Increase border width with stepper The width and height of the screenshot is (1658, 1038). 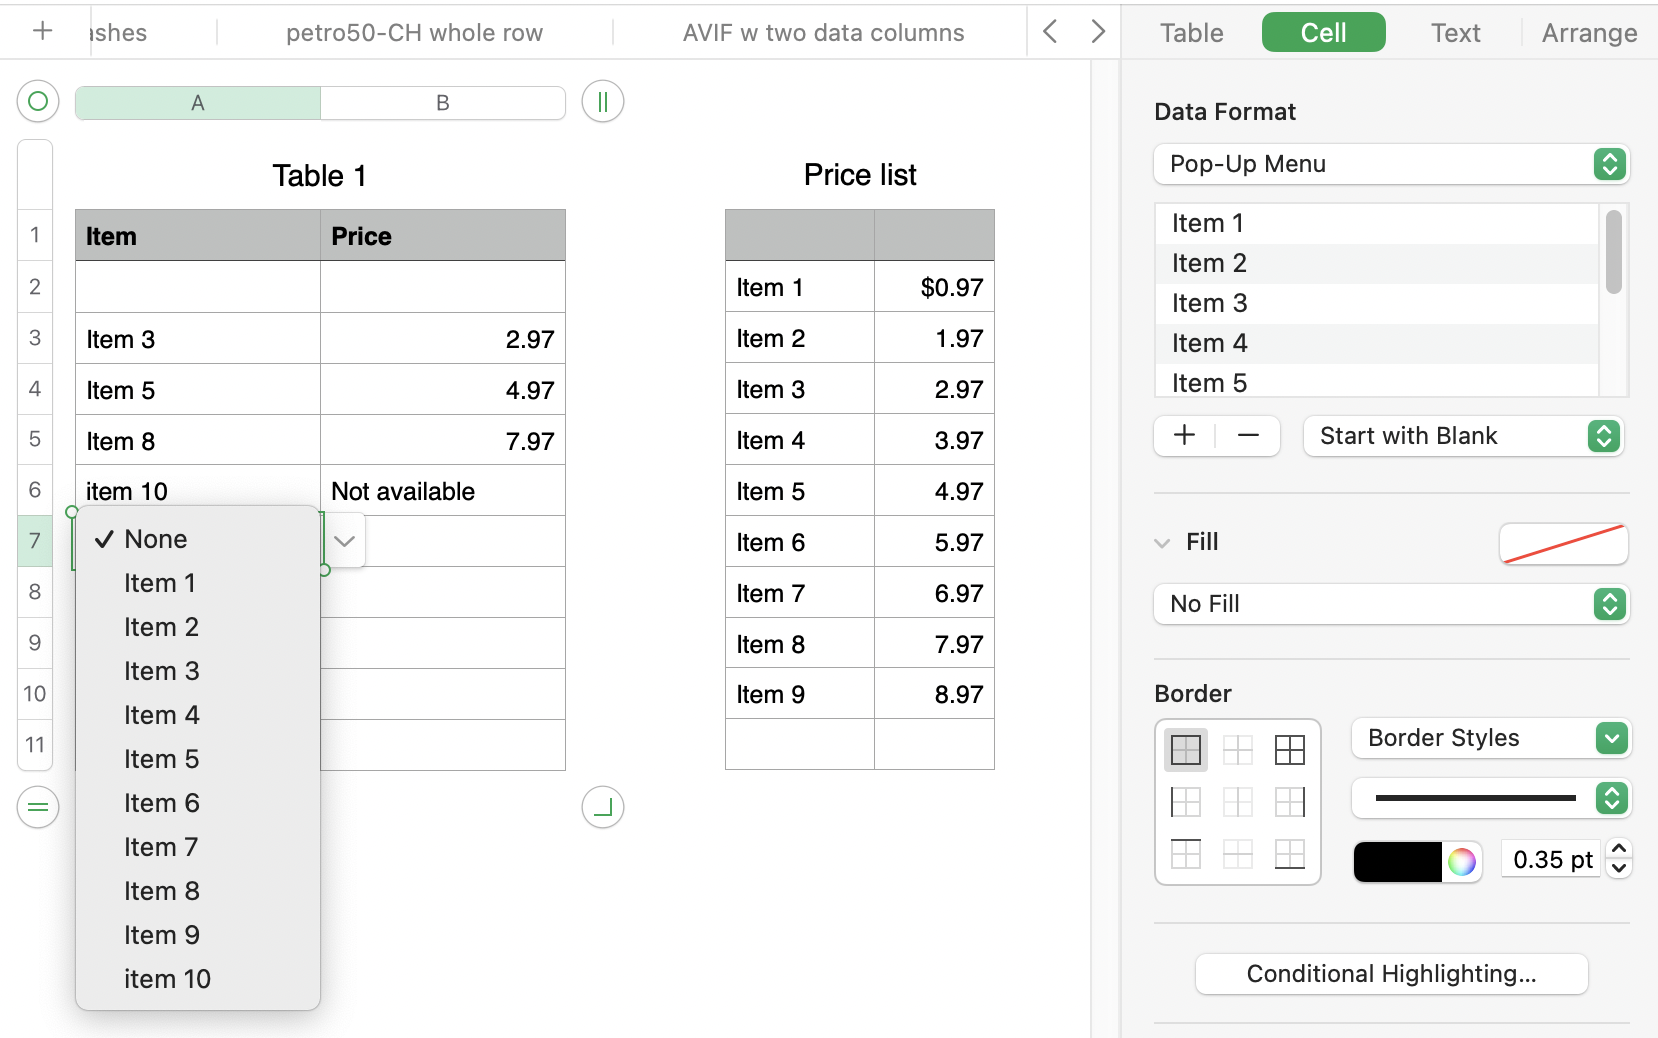[1619, 849]
